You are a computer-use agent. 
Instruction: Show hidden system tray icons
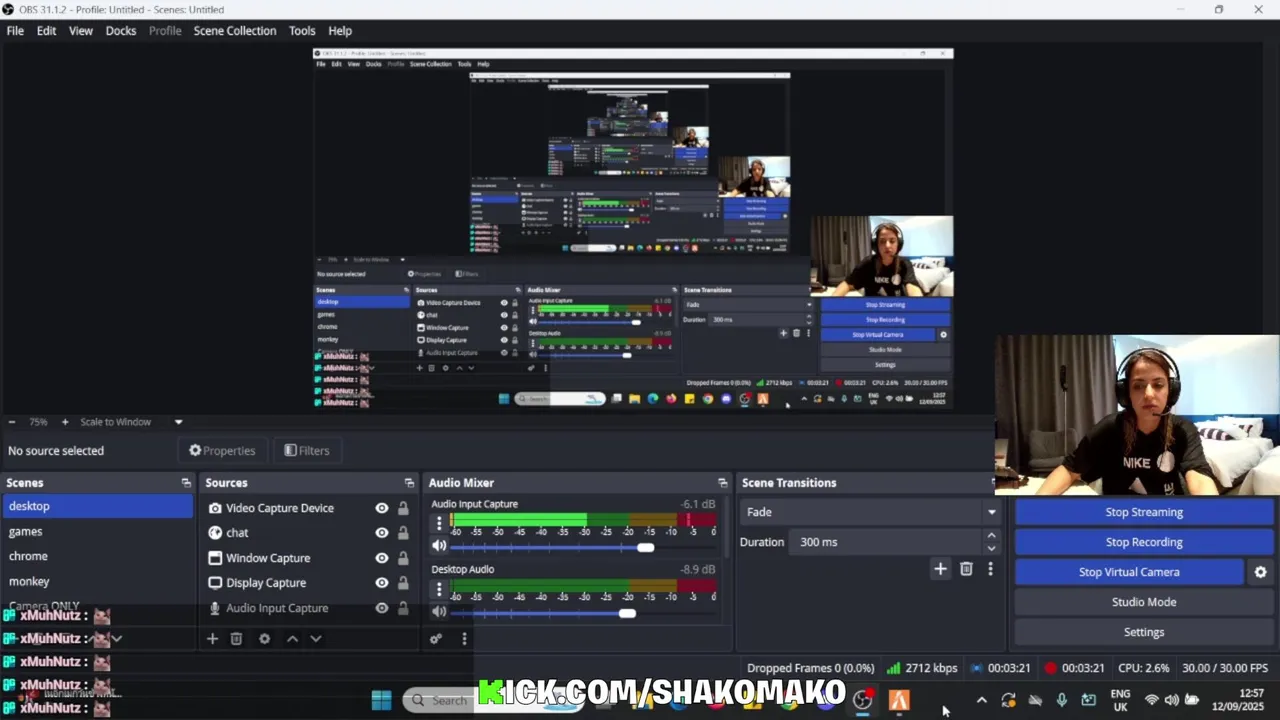981,700
